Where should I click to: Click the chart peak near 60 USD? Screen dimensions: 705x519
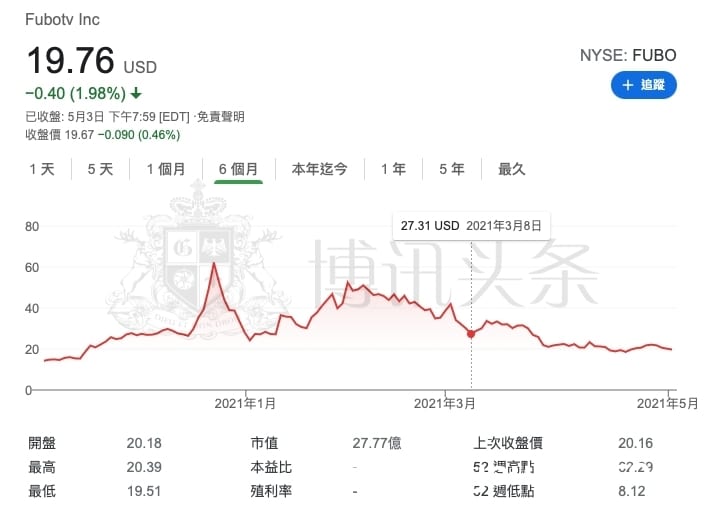point(214,263)
